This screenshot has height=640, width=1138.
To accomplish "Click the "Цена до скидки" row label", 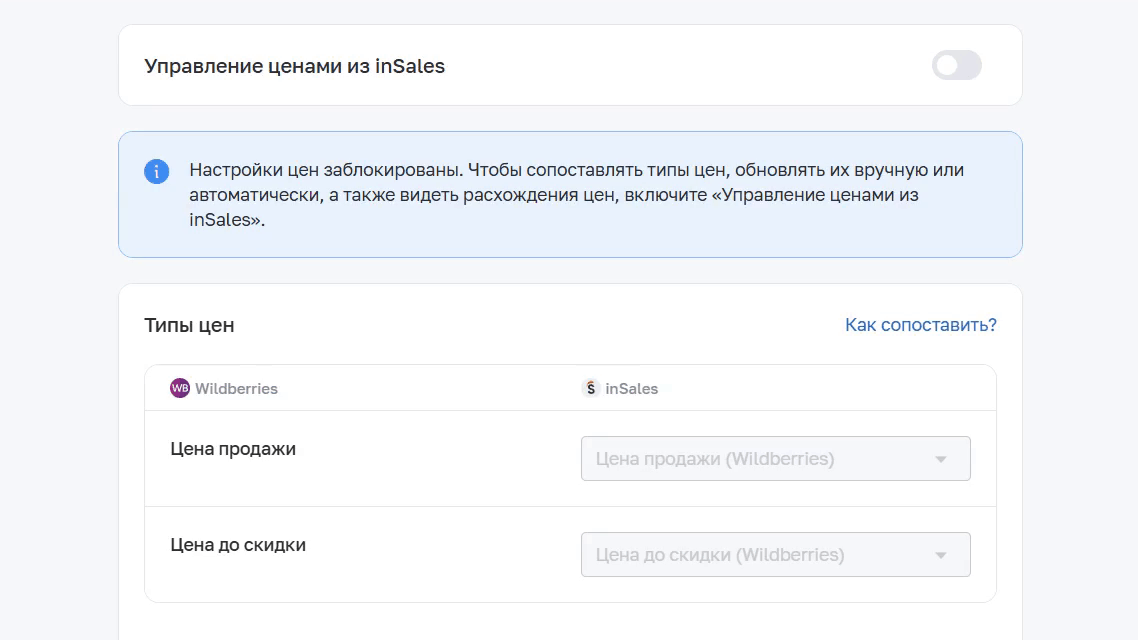I will point(238,544).
